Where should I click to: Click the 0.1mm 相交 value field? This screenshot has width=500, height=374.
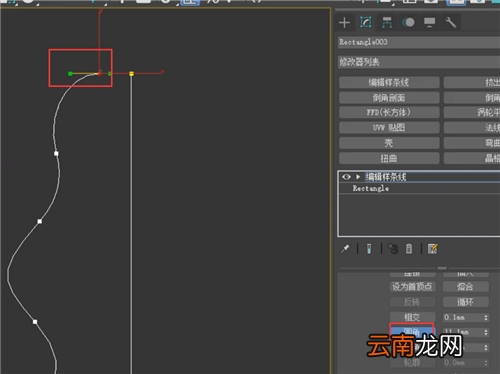(463, 317)
